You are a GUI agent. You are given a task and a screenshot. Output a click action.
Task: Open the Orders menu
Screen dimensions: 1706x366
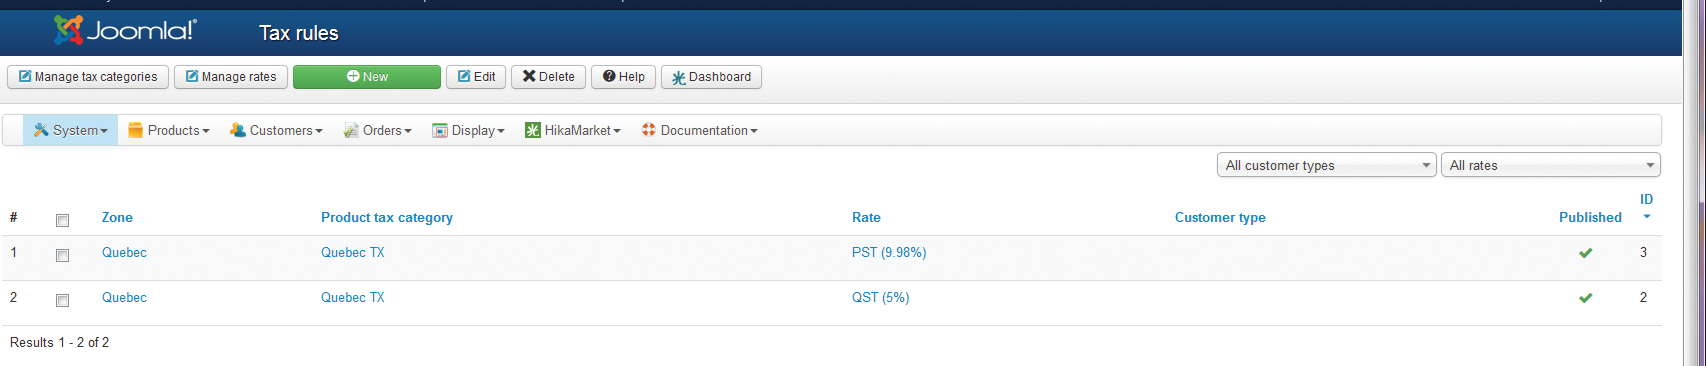[378, 130]
